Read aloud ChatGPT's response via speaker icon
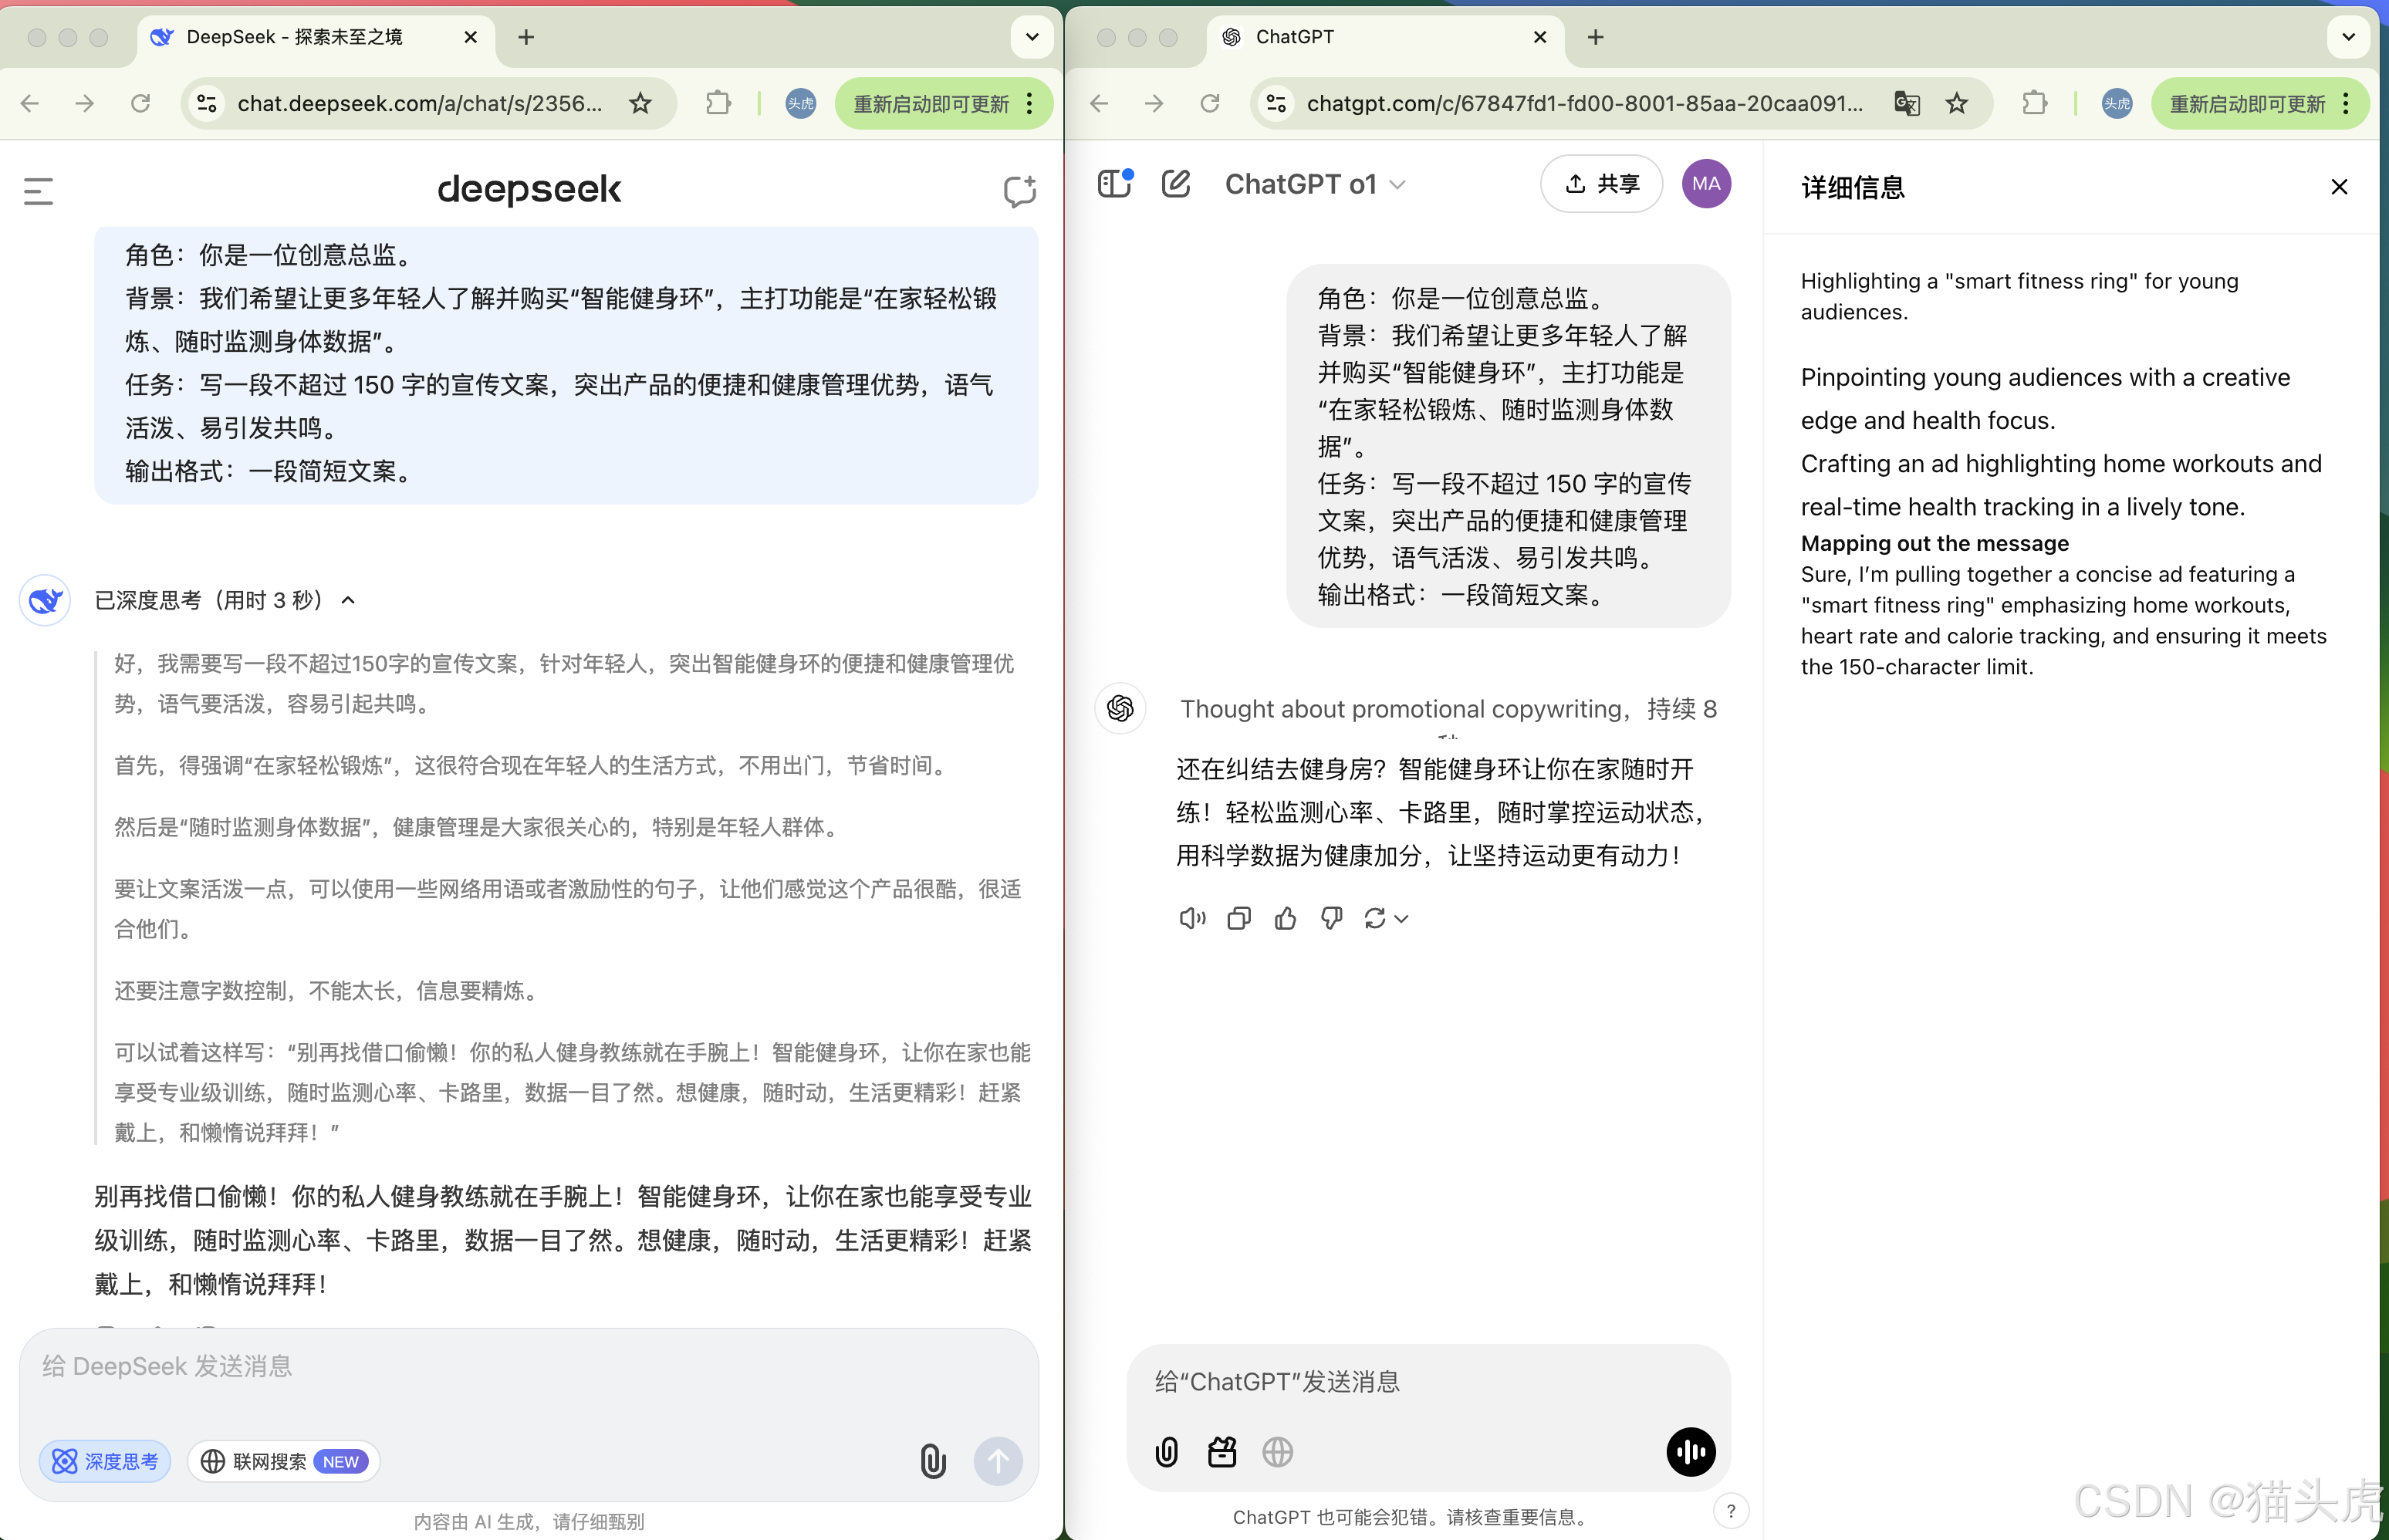 (x=1191, y=918)
